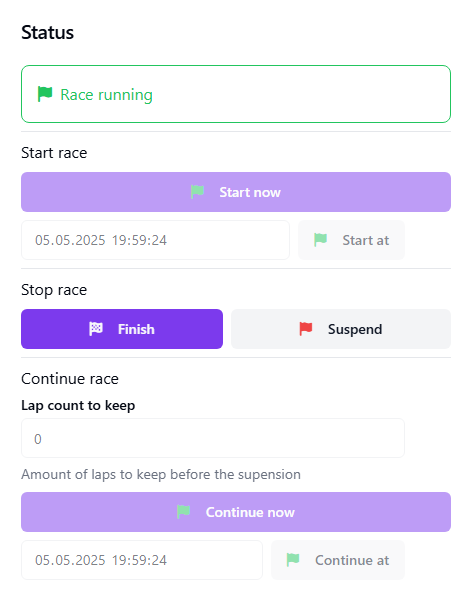The width and height of the screenshot is (472, 601).
Task: Focus the Start race date-time field
Action: [155, 240]
